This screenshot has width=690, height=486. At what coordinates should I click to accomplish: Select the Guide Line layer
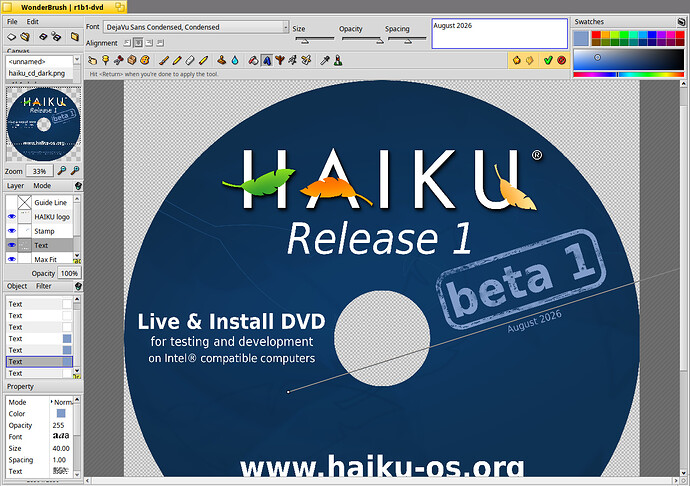[x=51, y=202]
